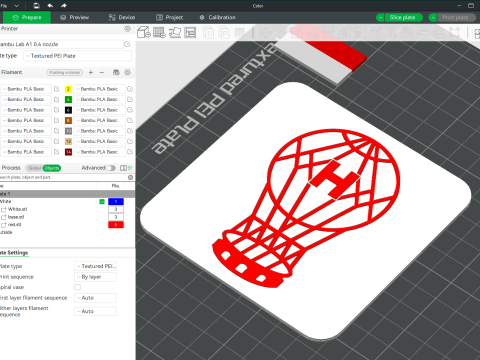Click the Print plate button

(x=456, y=17)
